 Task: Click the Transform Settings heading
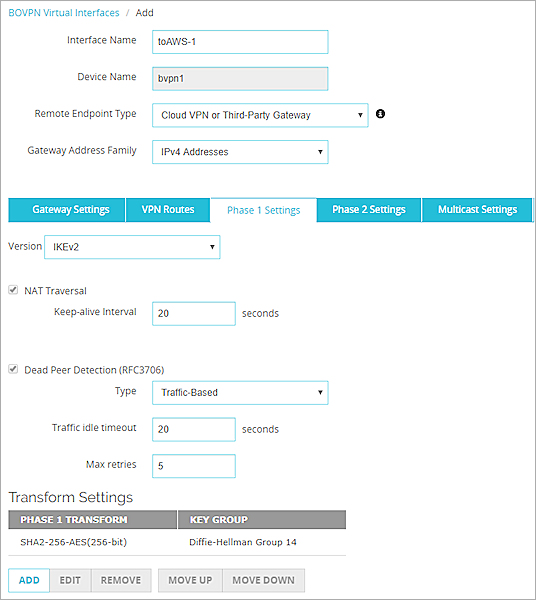71,497
